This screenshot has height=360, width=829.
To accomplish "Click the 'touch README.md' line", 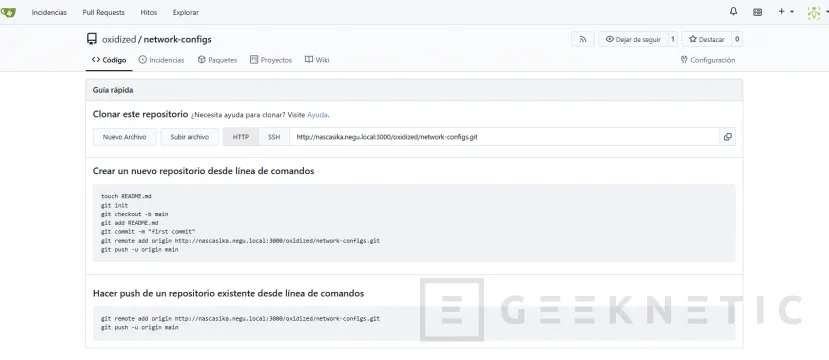I will coord(126,196).
